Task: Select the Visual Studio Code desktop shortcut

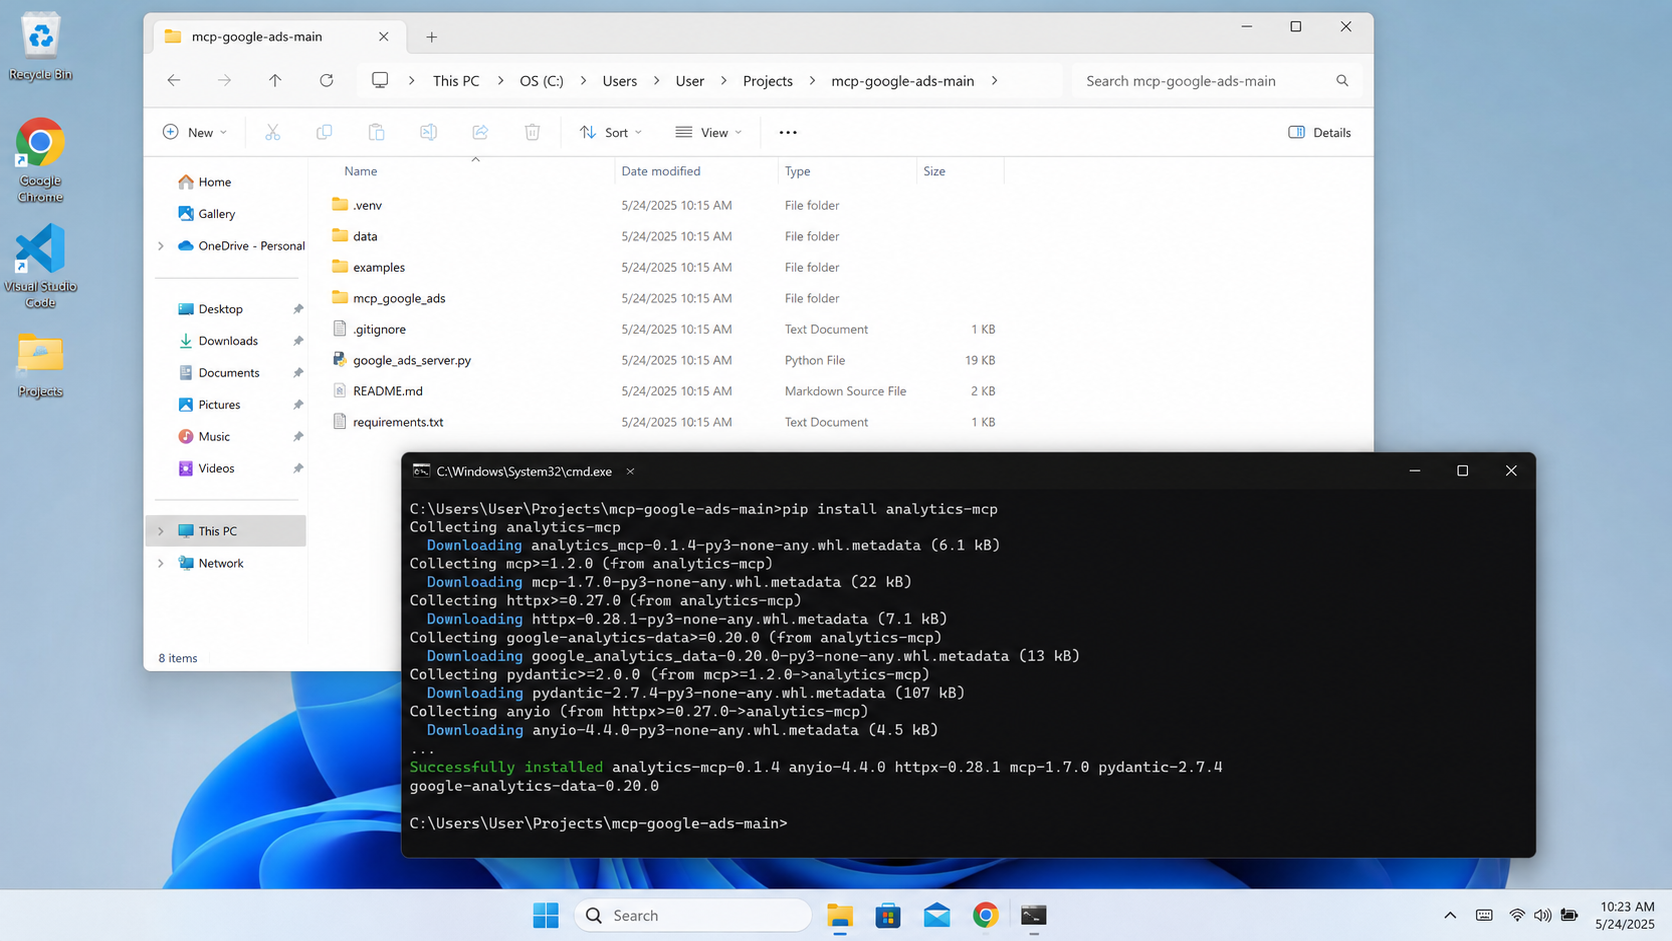Action: [x=40, y=266]
